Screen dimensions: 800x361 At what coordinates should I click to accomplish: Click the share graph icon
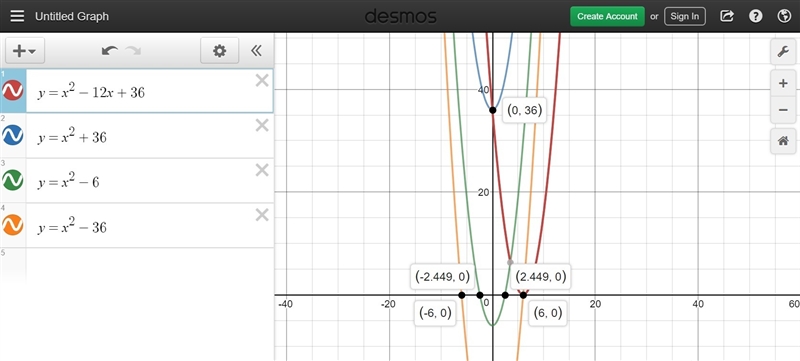tap(727, 16)
